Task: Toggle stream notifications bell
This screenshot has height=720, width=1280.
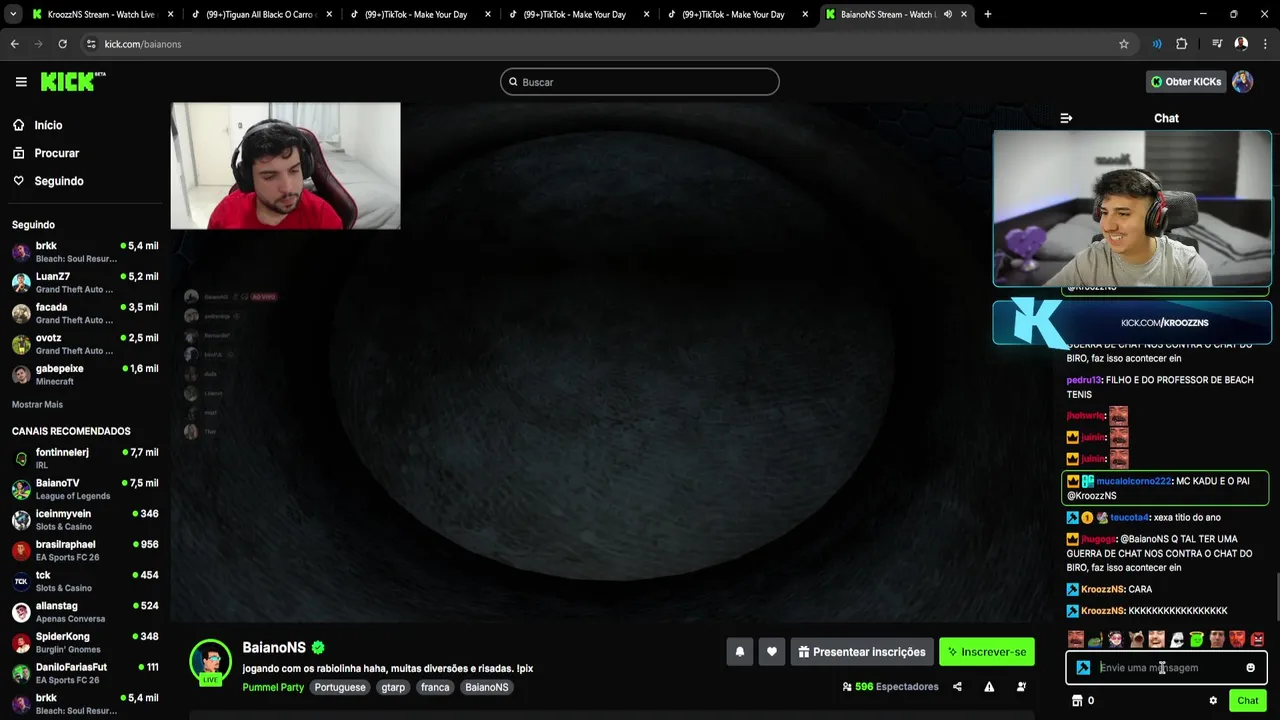Action: [740, 652]
